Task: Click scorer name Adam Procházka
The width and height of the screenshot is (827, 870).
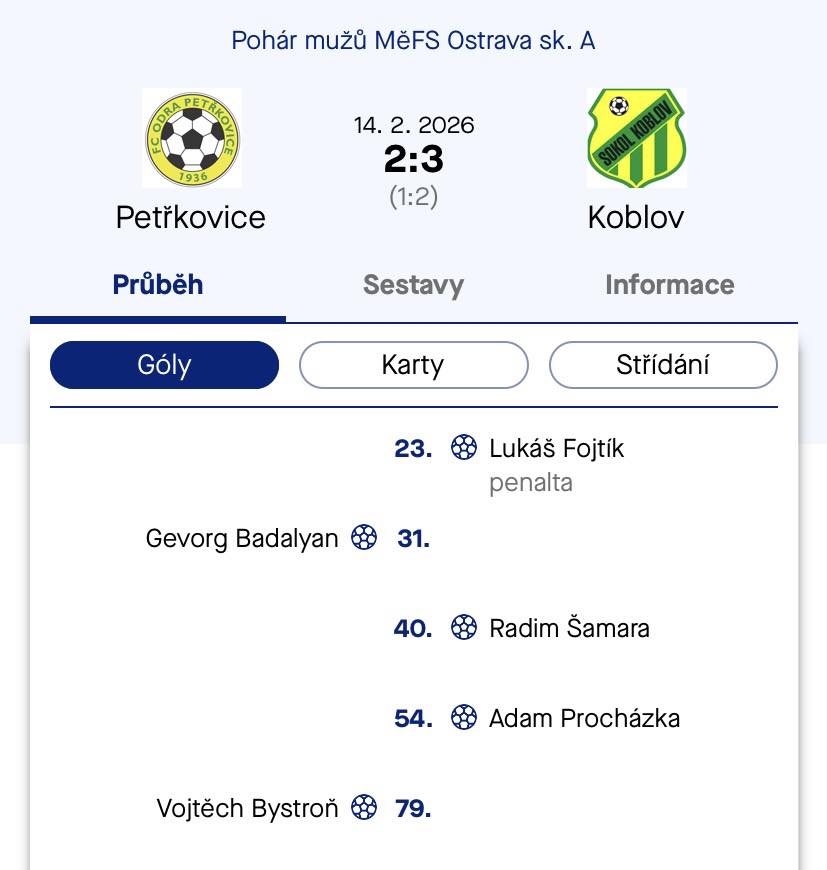Action: pyautogui.click(x=584, y=718)
